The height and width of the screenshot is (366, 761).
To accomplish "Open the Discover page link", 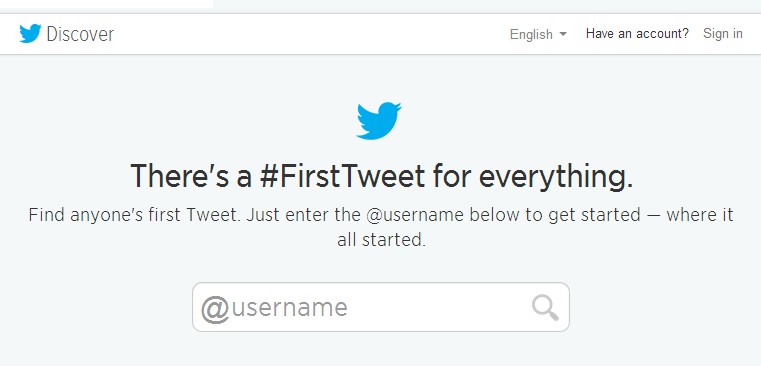I will (x=80, y=34).
